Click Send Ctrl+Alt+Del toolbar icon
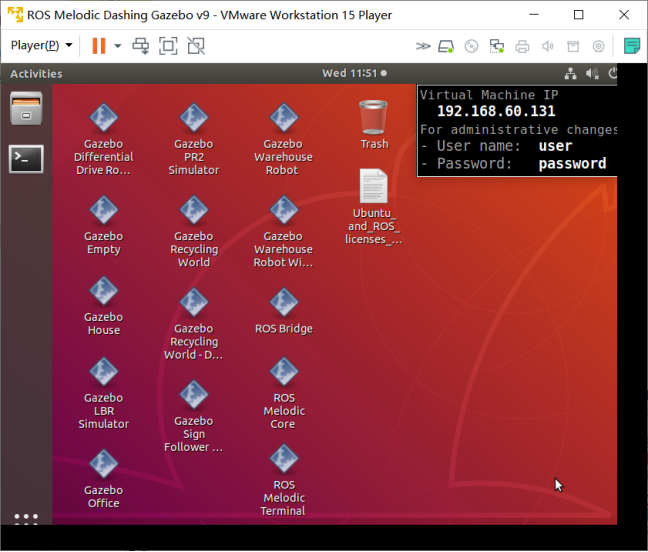The image size is (648, 552). (x=141, y=46)
